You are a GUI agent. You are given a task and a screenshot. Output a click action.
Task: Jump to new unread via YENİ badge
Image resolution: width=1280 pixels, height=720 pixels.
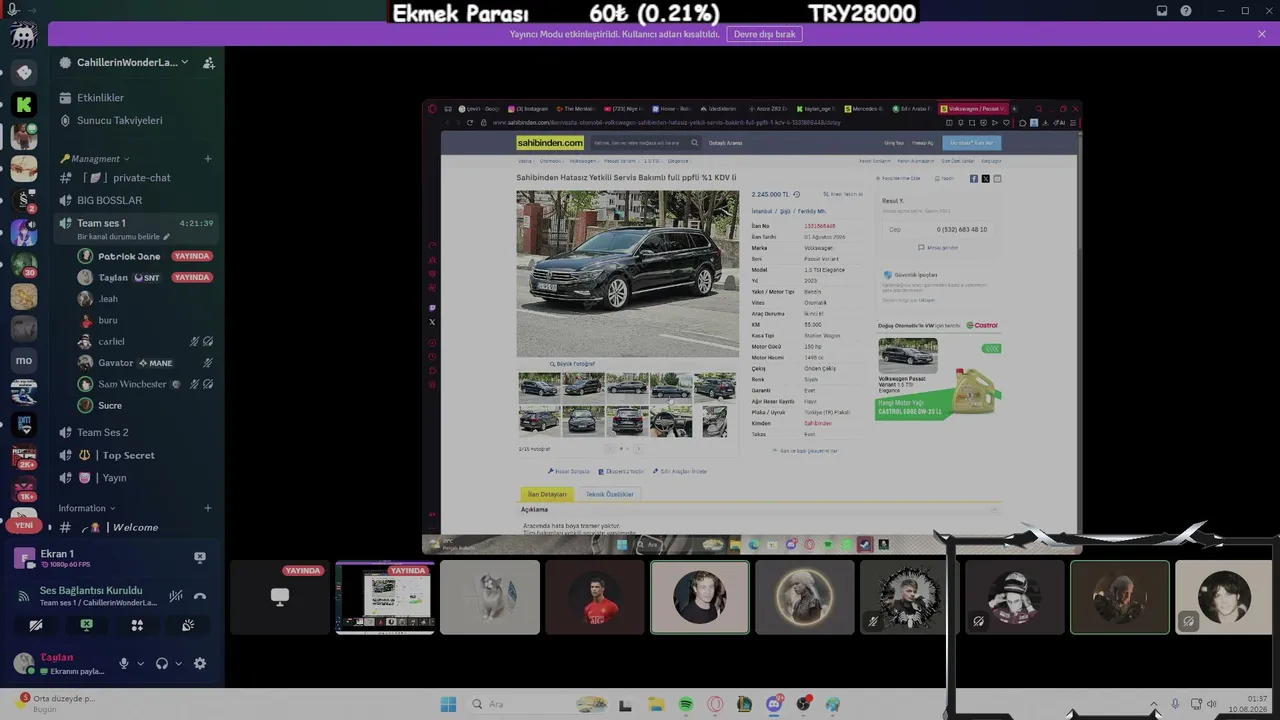[24, 525]
